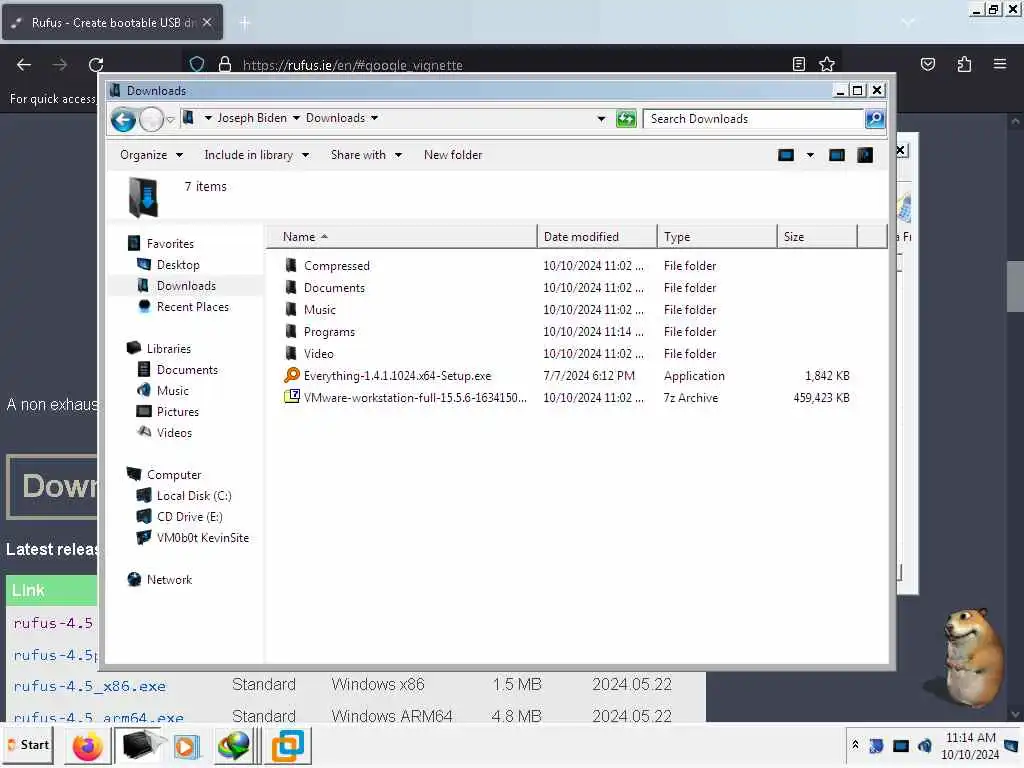Show hidden tray icons arrow

click(x=856, y=745)
